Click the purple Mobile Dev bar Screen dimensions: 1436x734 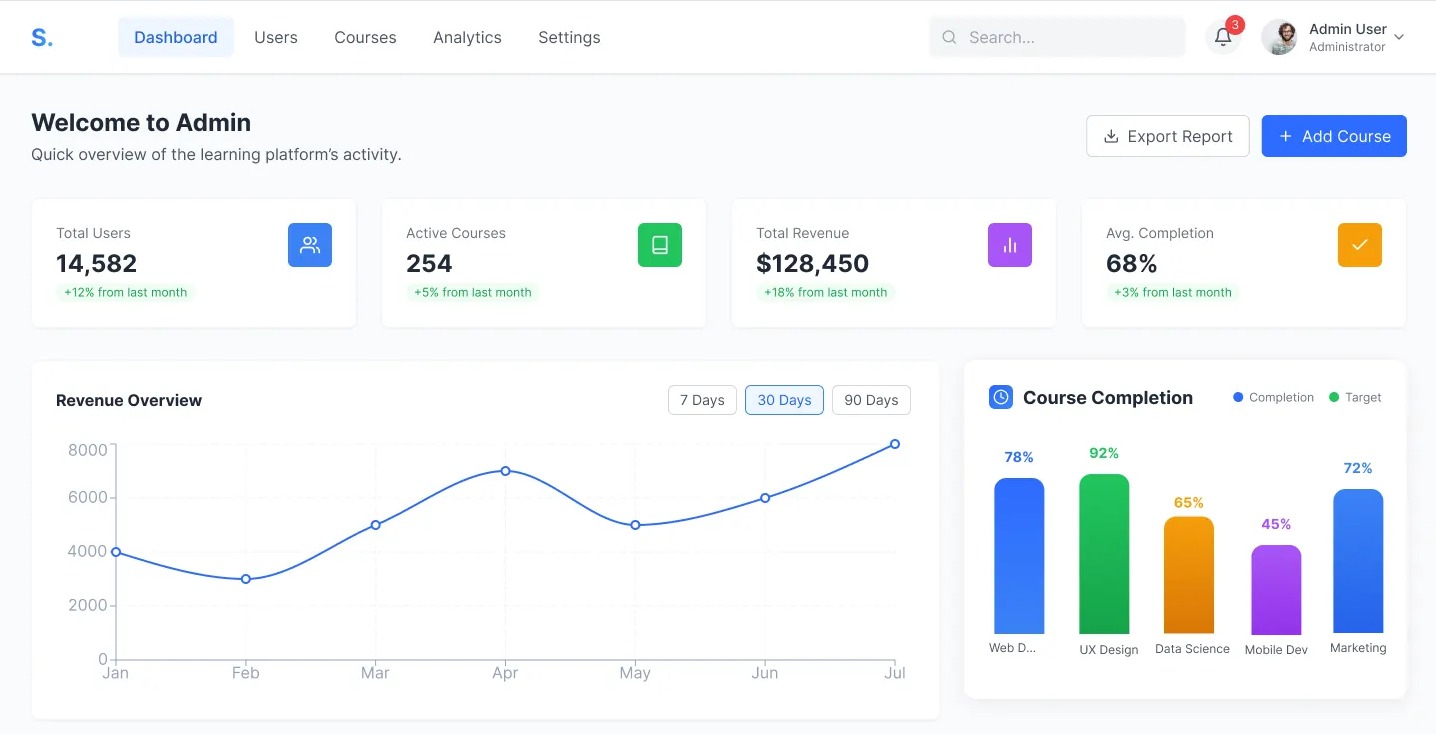point(1276,590)
